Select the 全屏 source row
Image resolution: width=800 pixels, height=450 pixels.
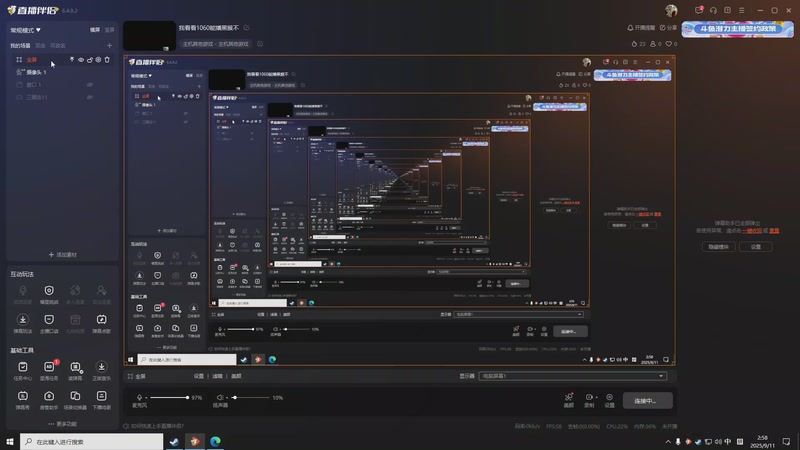(62, 60)
